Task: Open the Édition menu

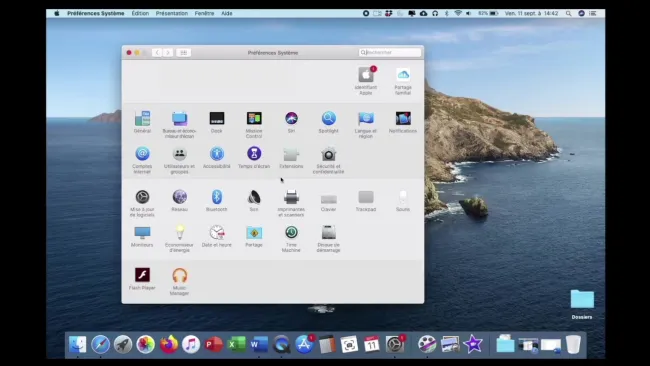Action: (x=140, y=13)
